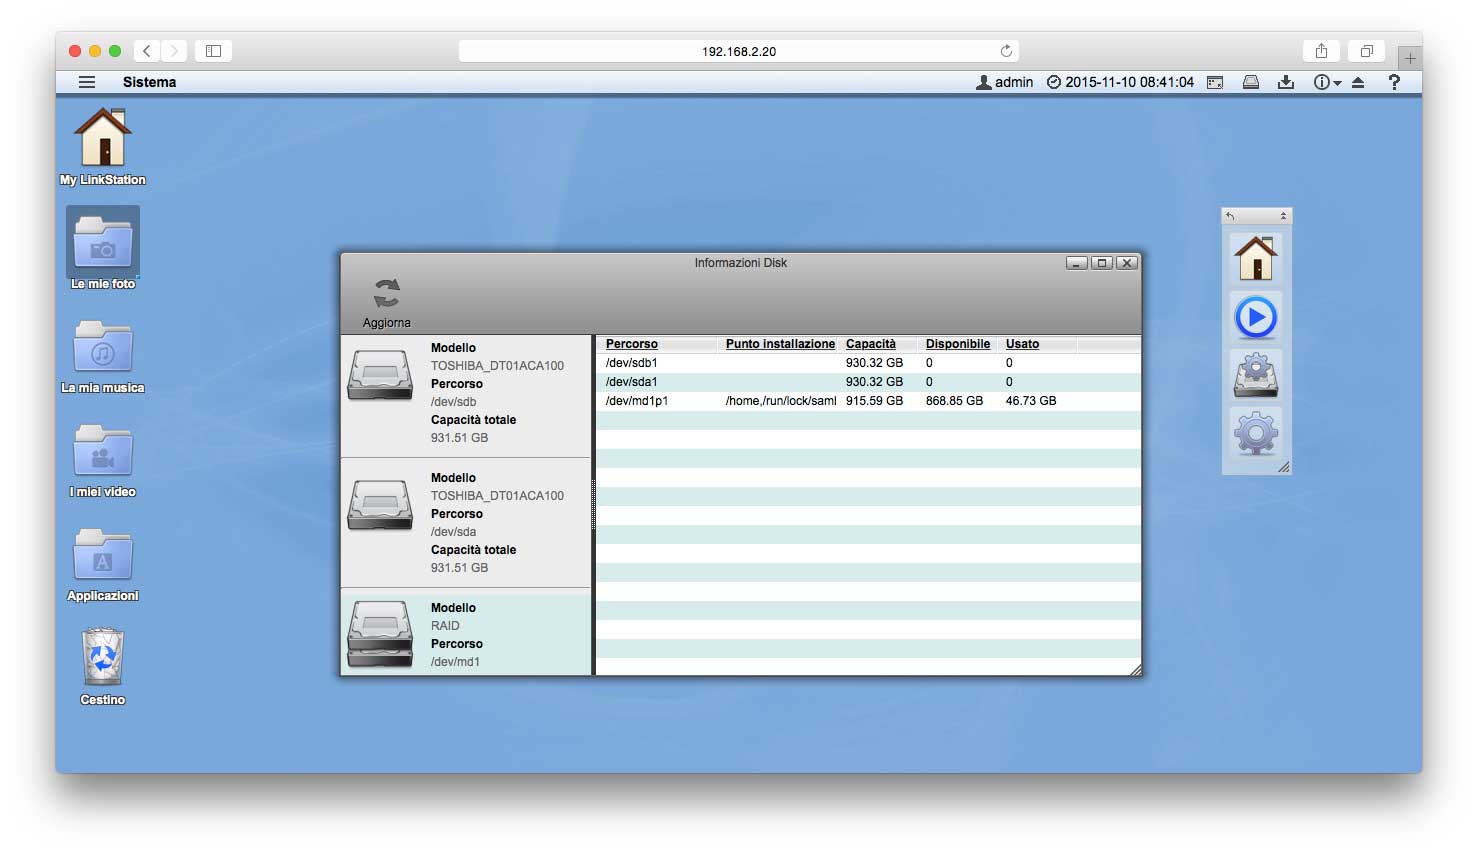Reload the page in the browser
Image resolution: width=1478 pixels, height=853 pixels.
coord(1006,51)
